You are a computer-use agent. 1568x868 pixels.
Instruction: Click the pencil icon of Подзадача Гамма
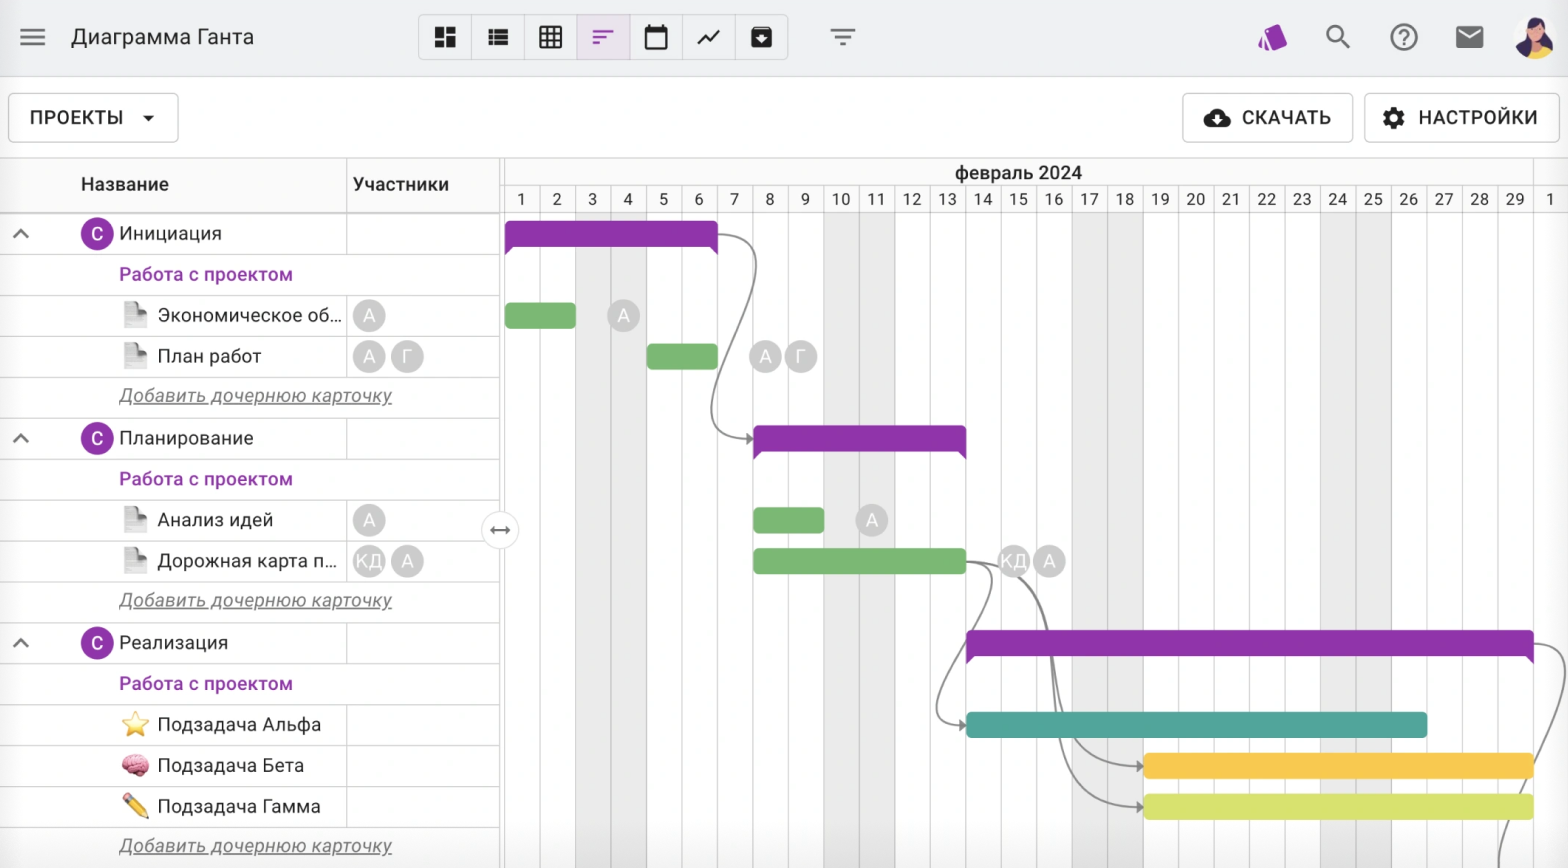135,806
